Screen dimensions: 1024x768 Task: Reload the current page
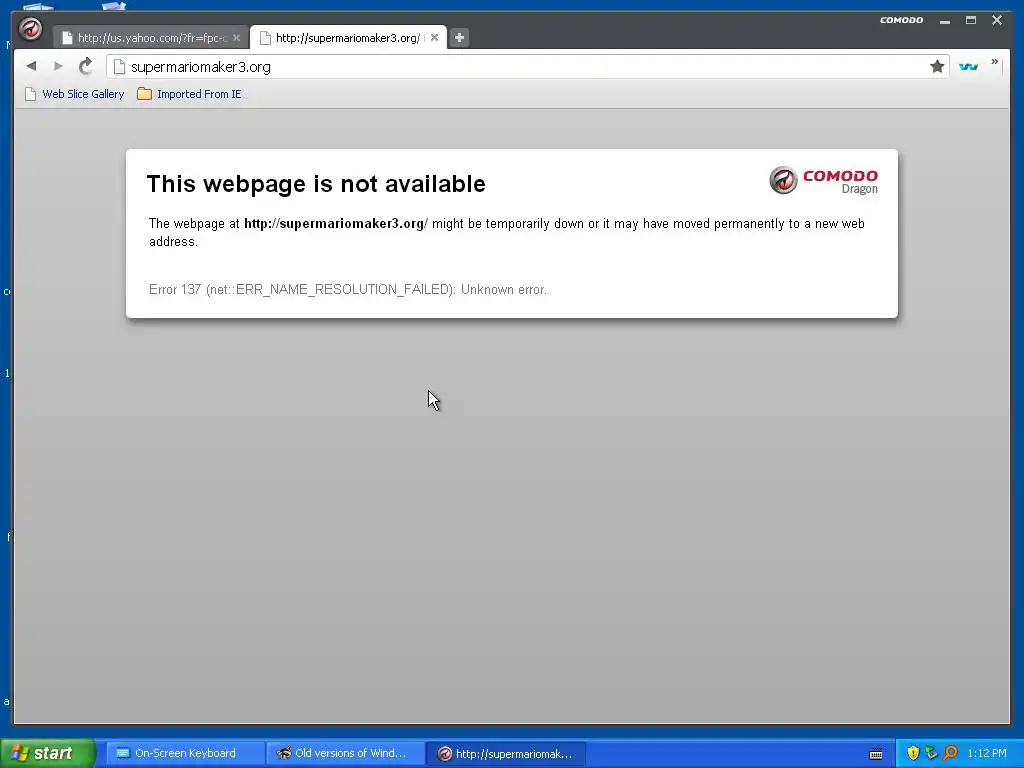tap(86, 66)
